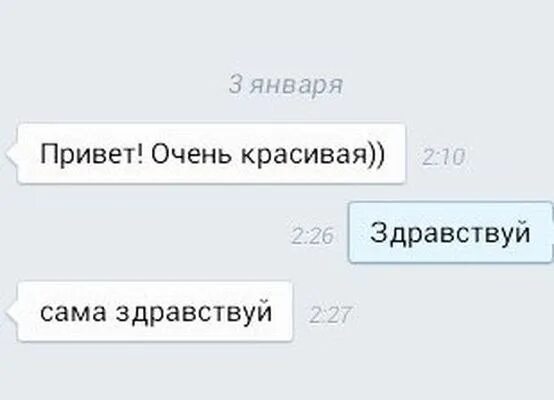This screenshot has width=554, height=400.
Task: Click the 2:27 message timestamp
Action: [331, 314]
